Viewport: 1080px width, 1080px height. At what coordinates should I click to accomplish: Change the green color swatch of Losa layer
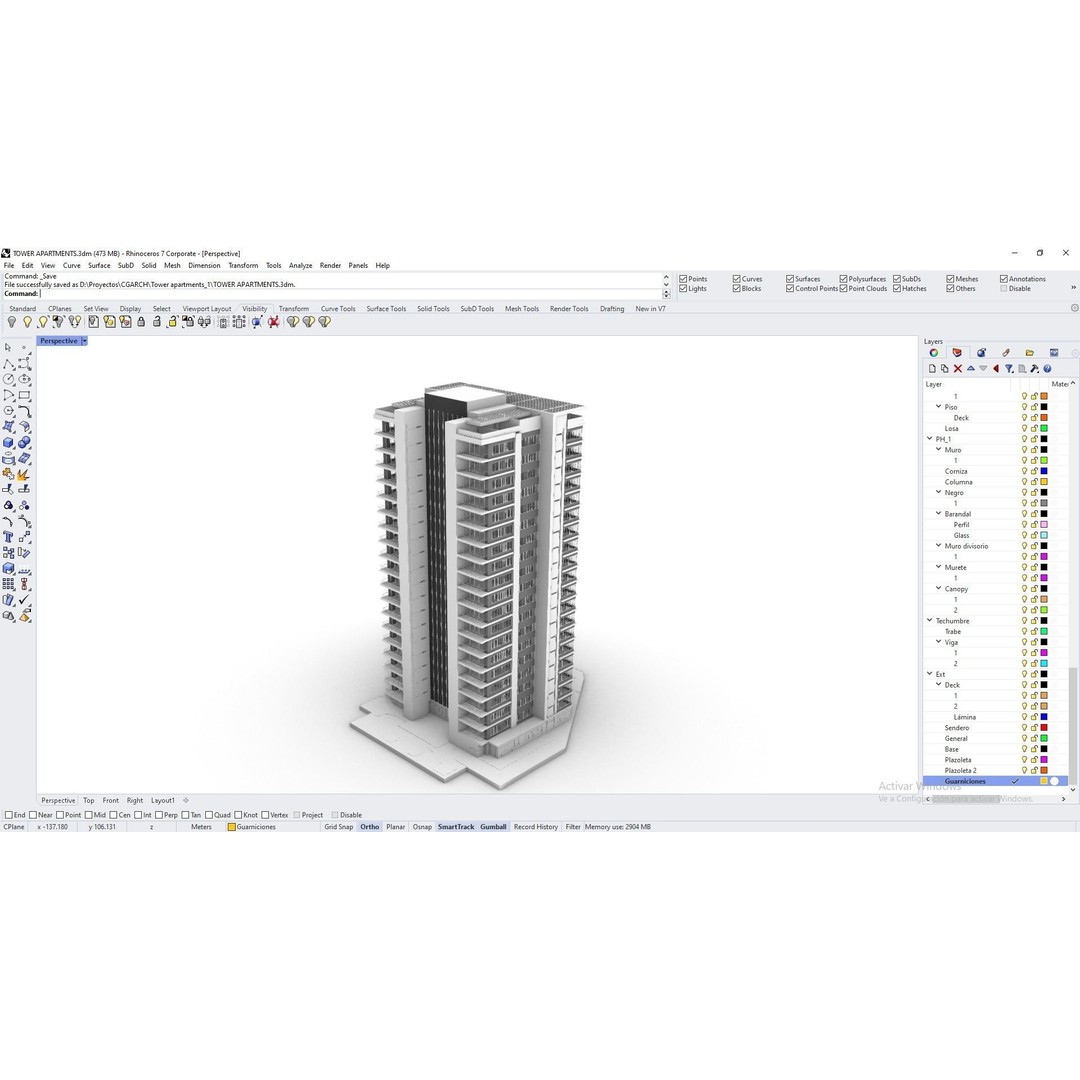click(x=1043, y=428)
